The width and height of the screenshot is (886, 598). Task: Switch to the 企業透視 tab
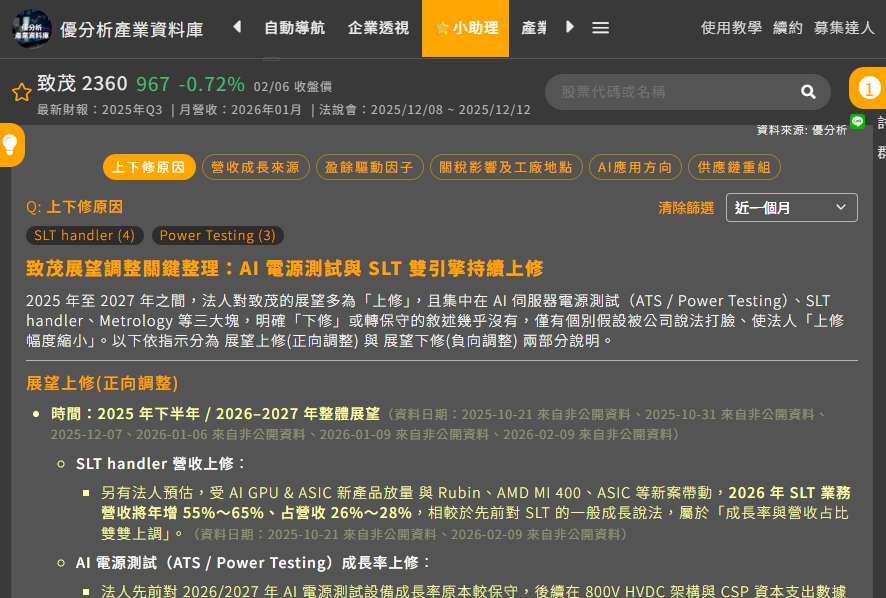[378, 28]
